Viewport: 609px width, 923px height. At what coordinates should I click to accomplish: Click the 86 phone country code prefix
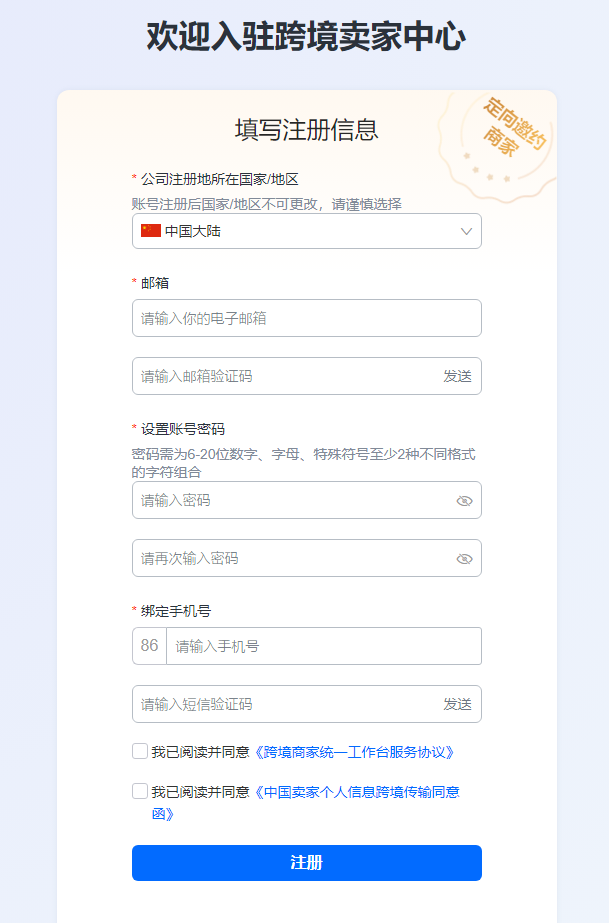[150, 646]
